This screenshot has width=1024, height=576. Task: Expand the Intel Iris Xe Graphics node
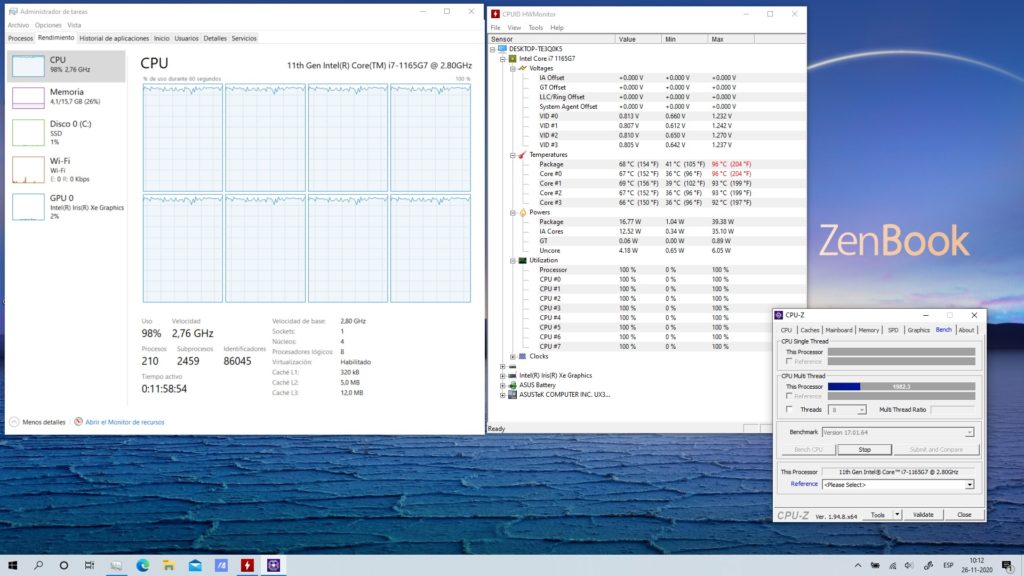502,376
